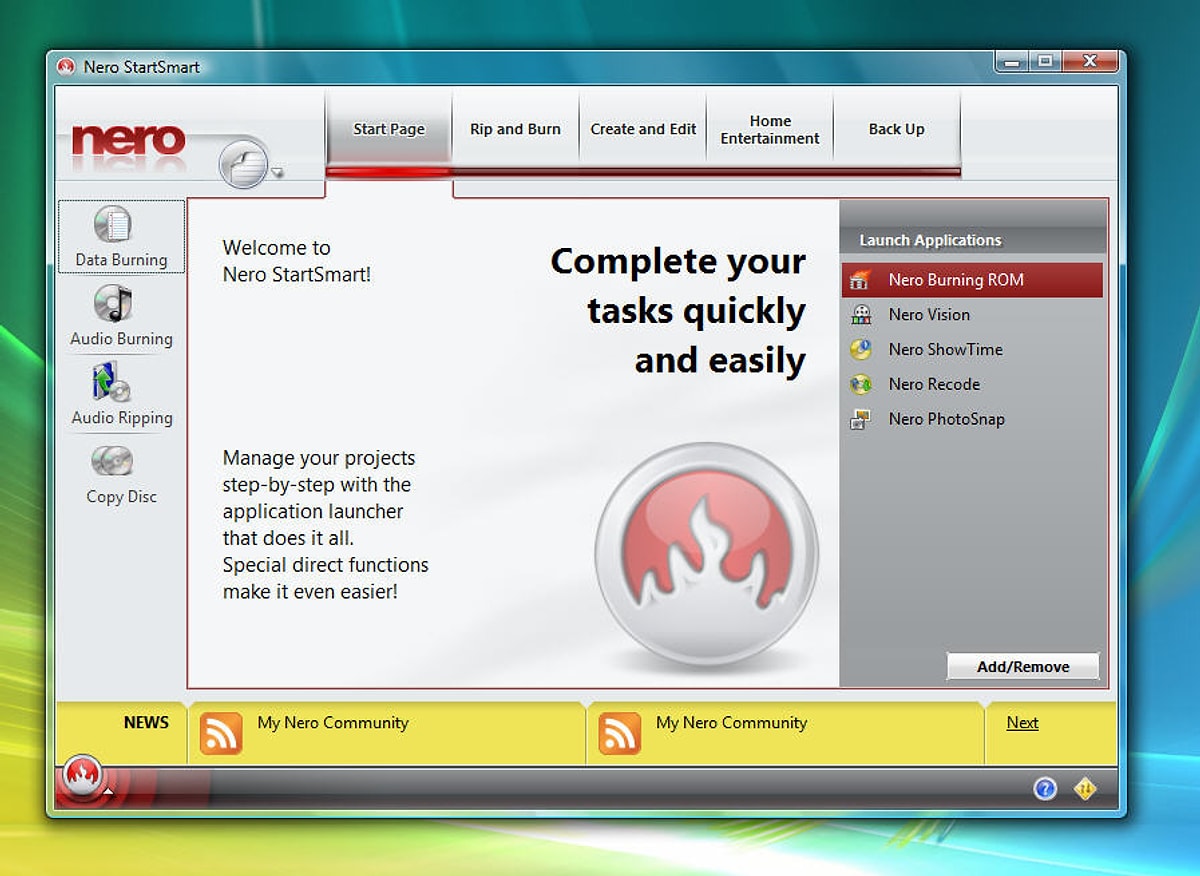Screen dimensions: 1200x876
Task: Open Audio Burning from the sidebar
Action: tap(113, 304)
